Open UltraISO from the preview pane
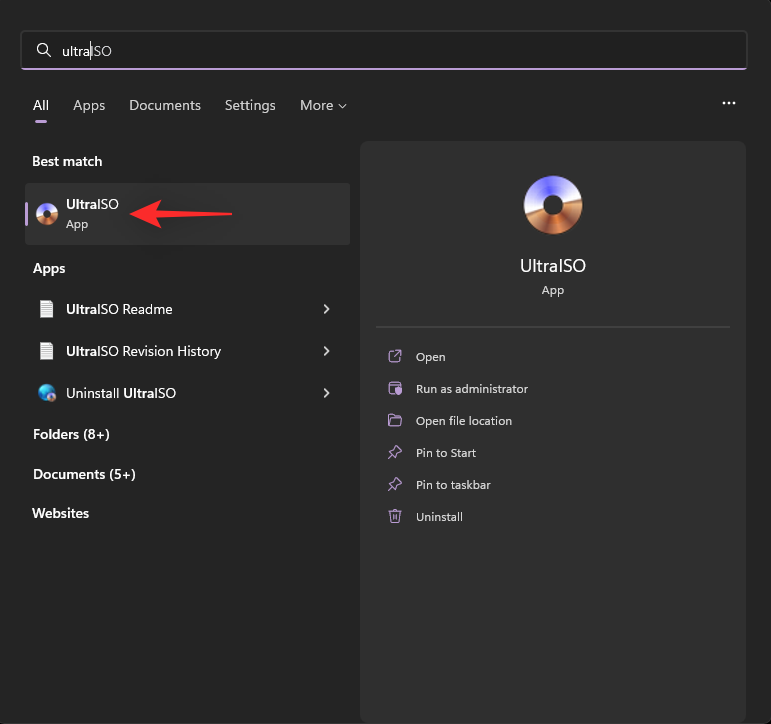771x724 pixels. pyautogui.click(x=430, y=357)
